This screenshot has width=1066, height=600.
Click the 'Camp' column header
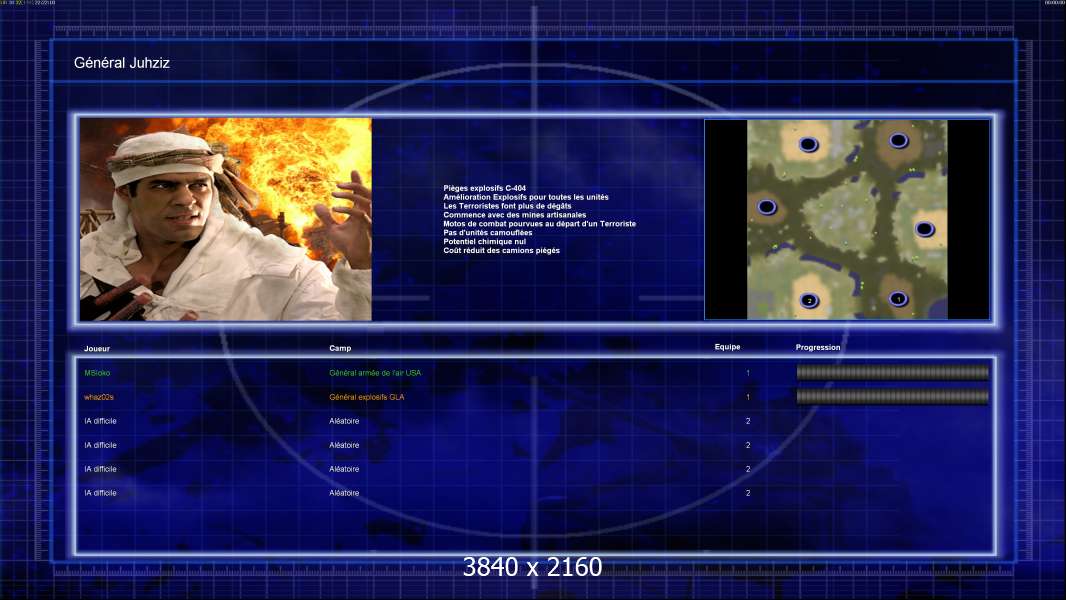340,348
